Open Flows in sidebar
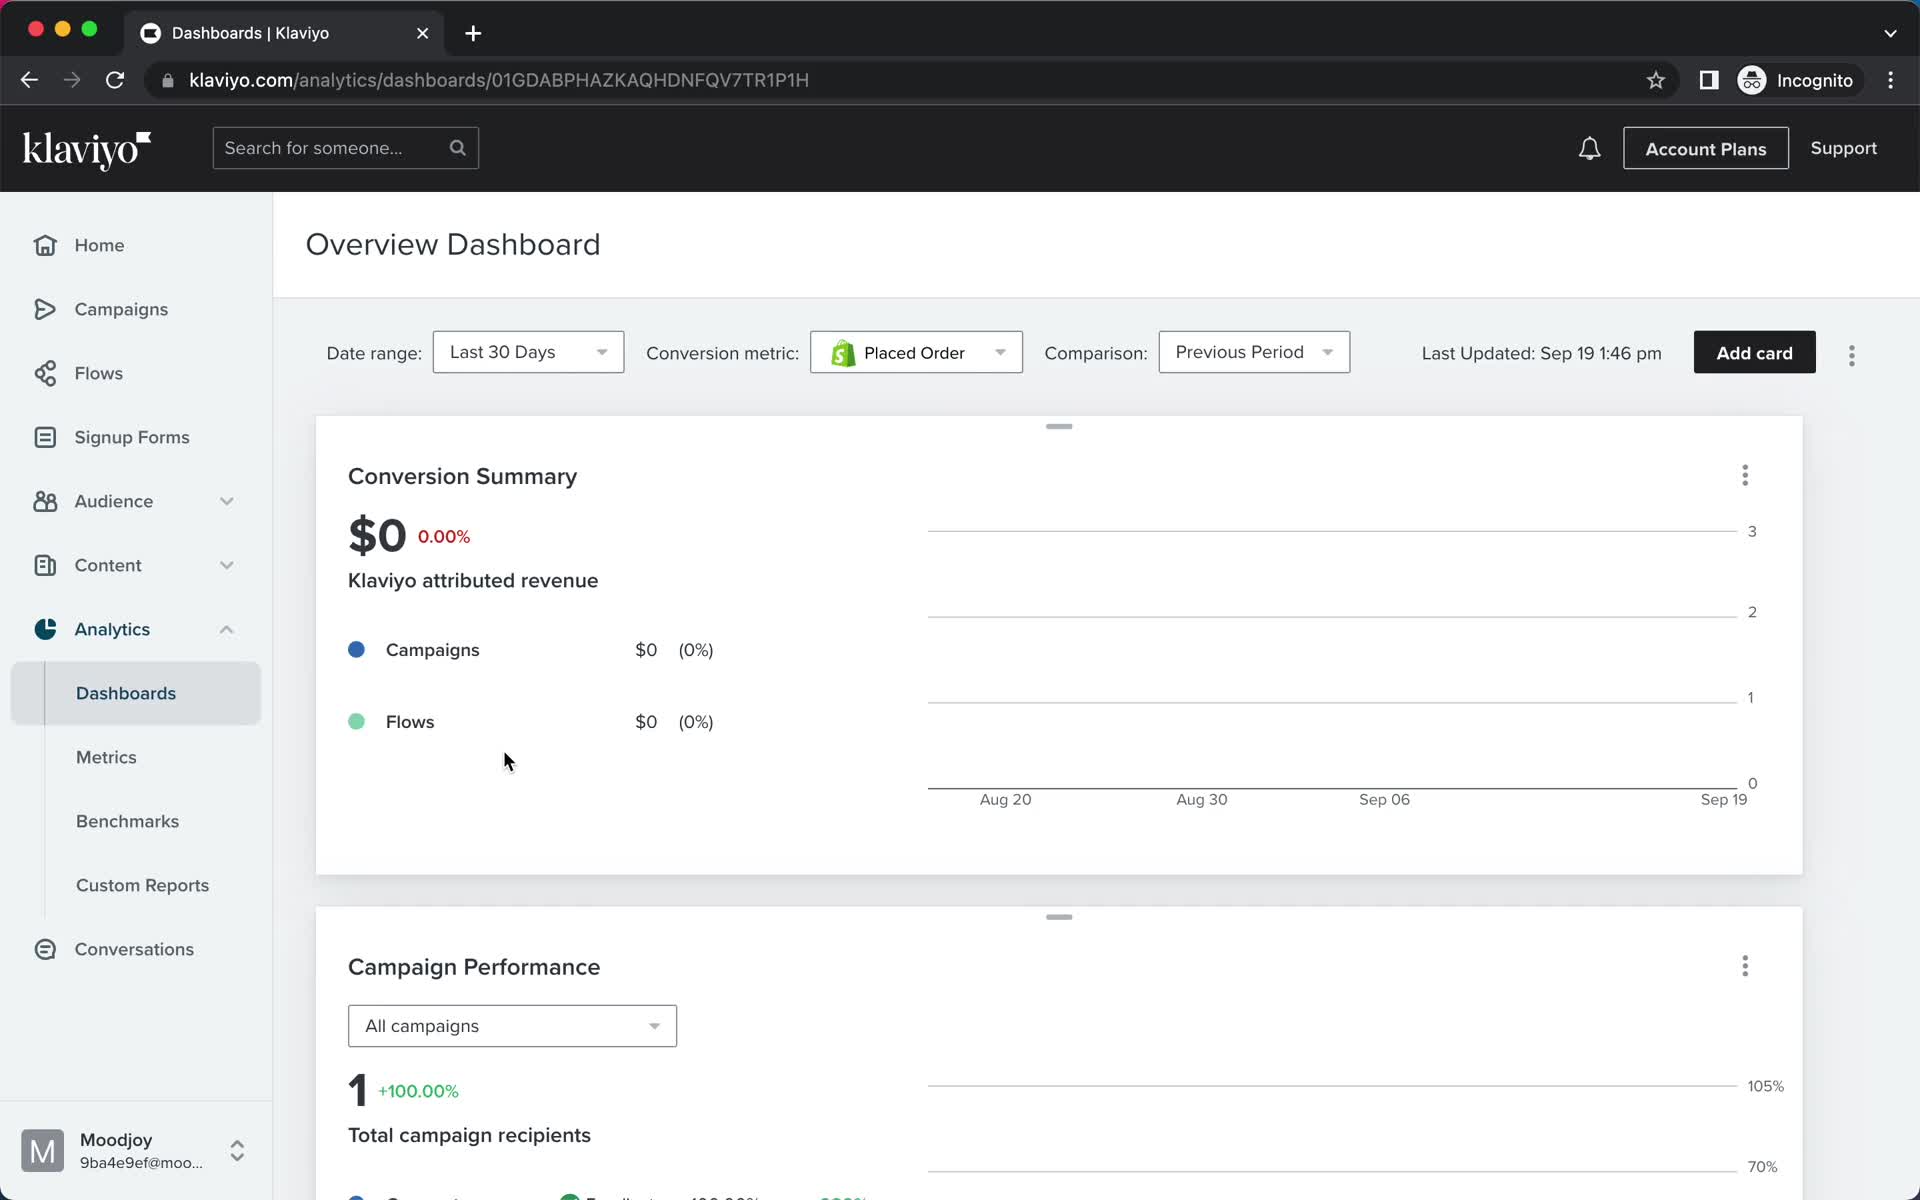 click(98, 373)
